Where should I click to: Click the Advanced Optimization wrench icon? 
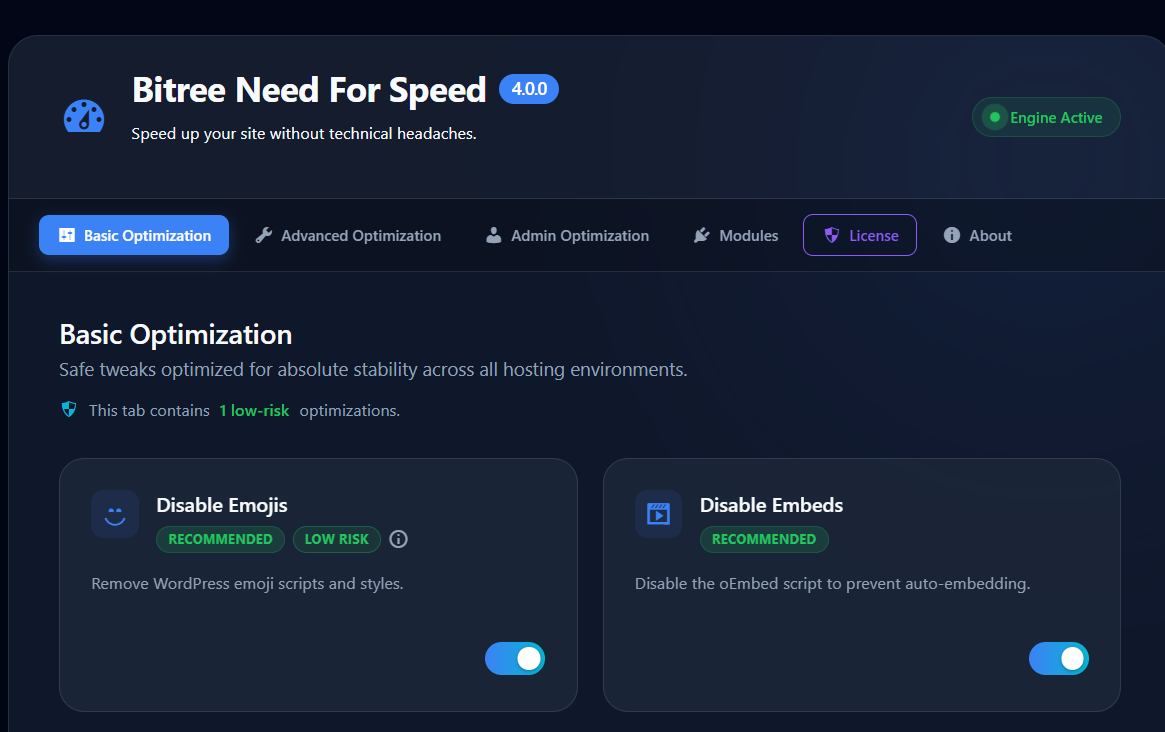pyautogui.click(x=264, y=236)
